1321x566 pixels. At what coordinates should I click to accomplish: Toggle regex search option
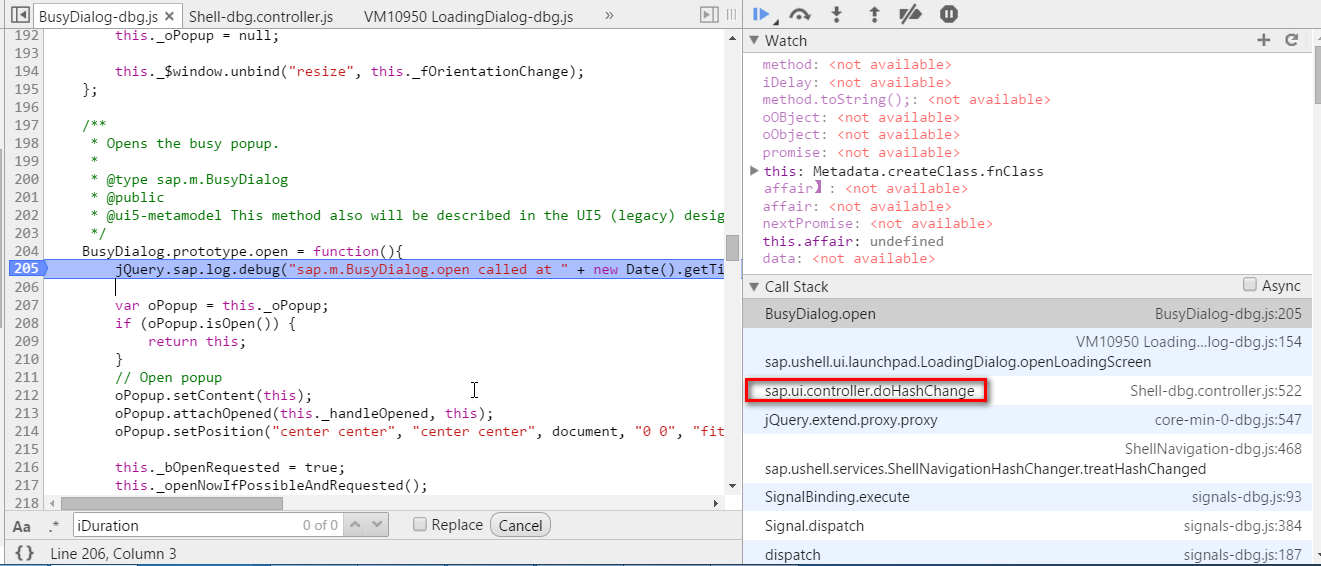54,526
